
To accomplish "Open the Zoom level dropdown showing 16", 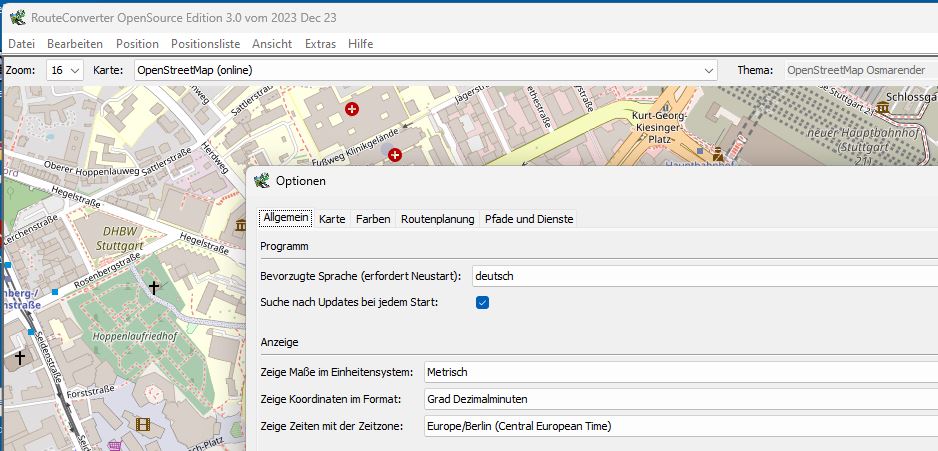I will point(66,70).
